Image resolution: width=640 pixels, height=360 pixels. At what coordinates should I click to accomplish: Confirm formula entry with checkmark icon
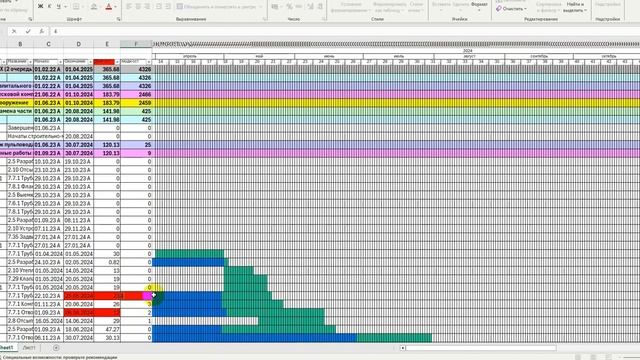tap(28, 31)
